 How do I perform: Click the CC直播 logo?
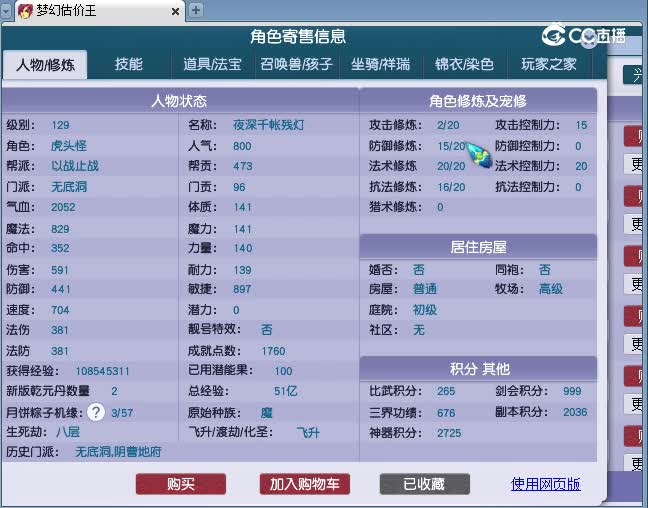(584, 36)
